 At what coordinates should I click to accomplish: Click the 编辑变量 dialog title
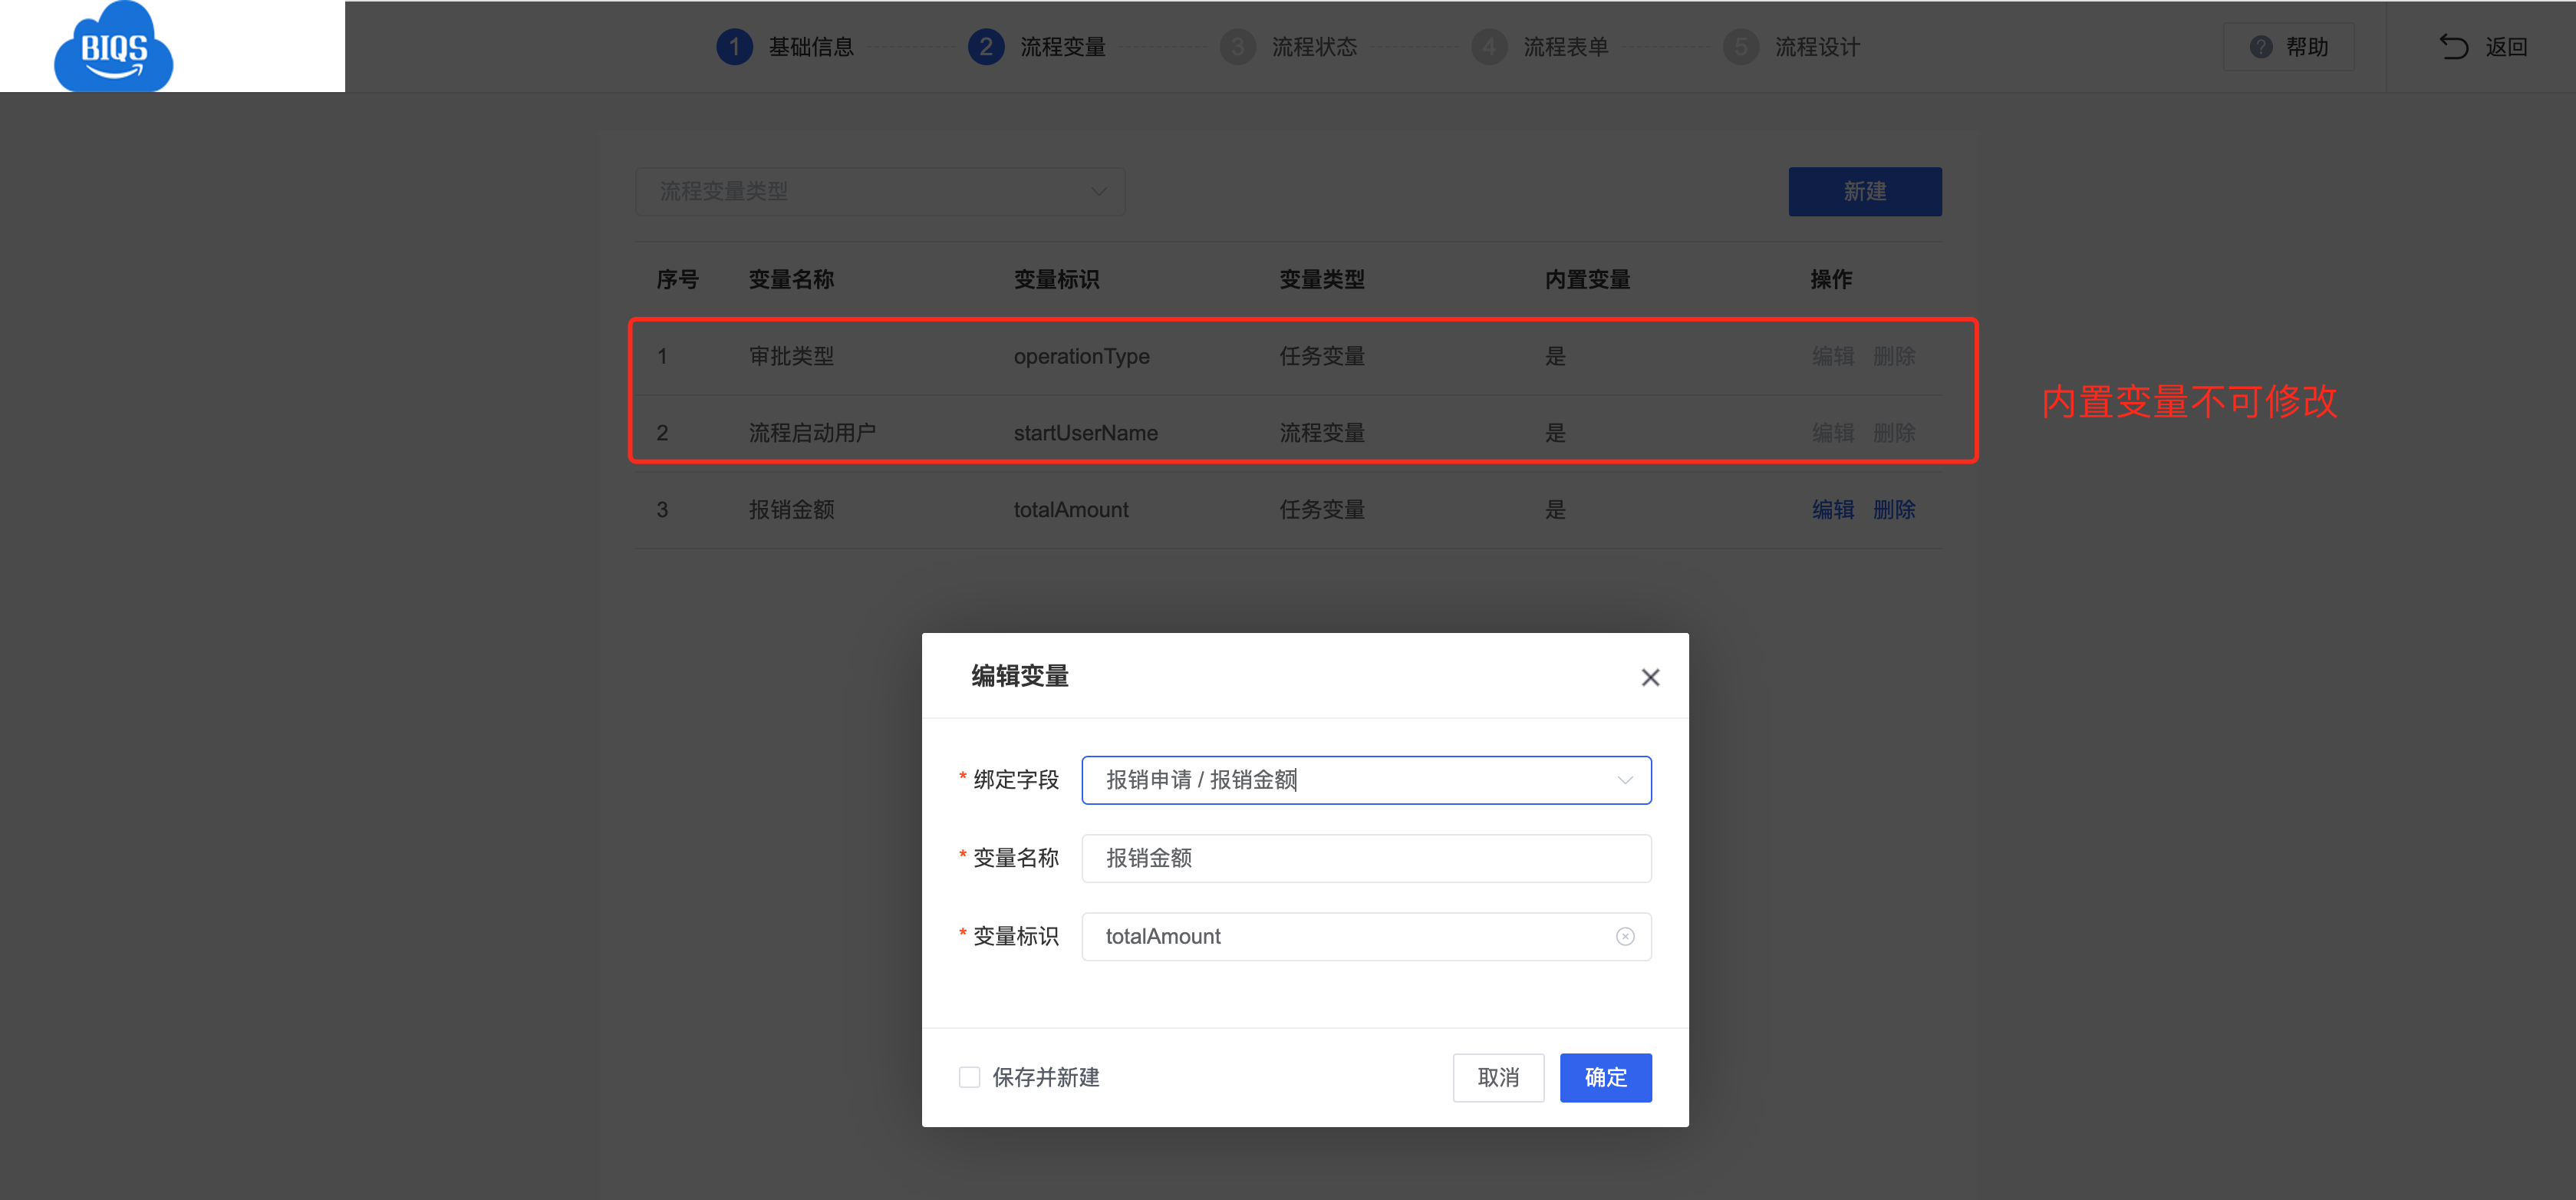pyautogui.click(x=1020, y=676)
